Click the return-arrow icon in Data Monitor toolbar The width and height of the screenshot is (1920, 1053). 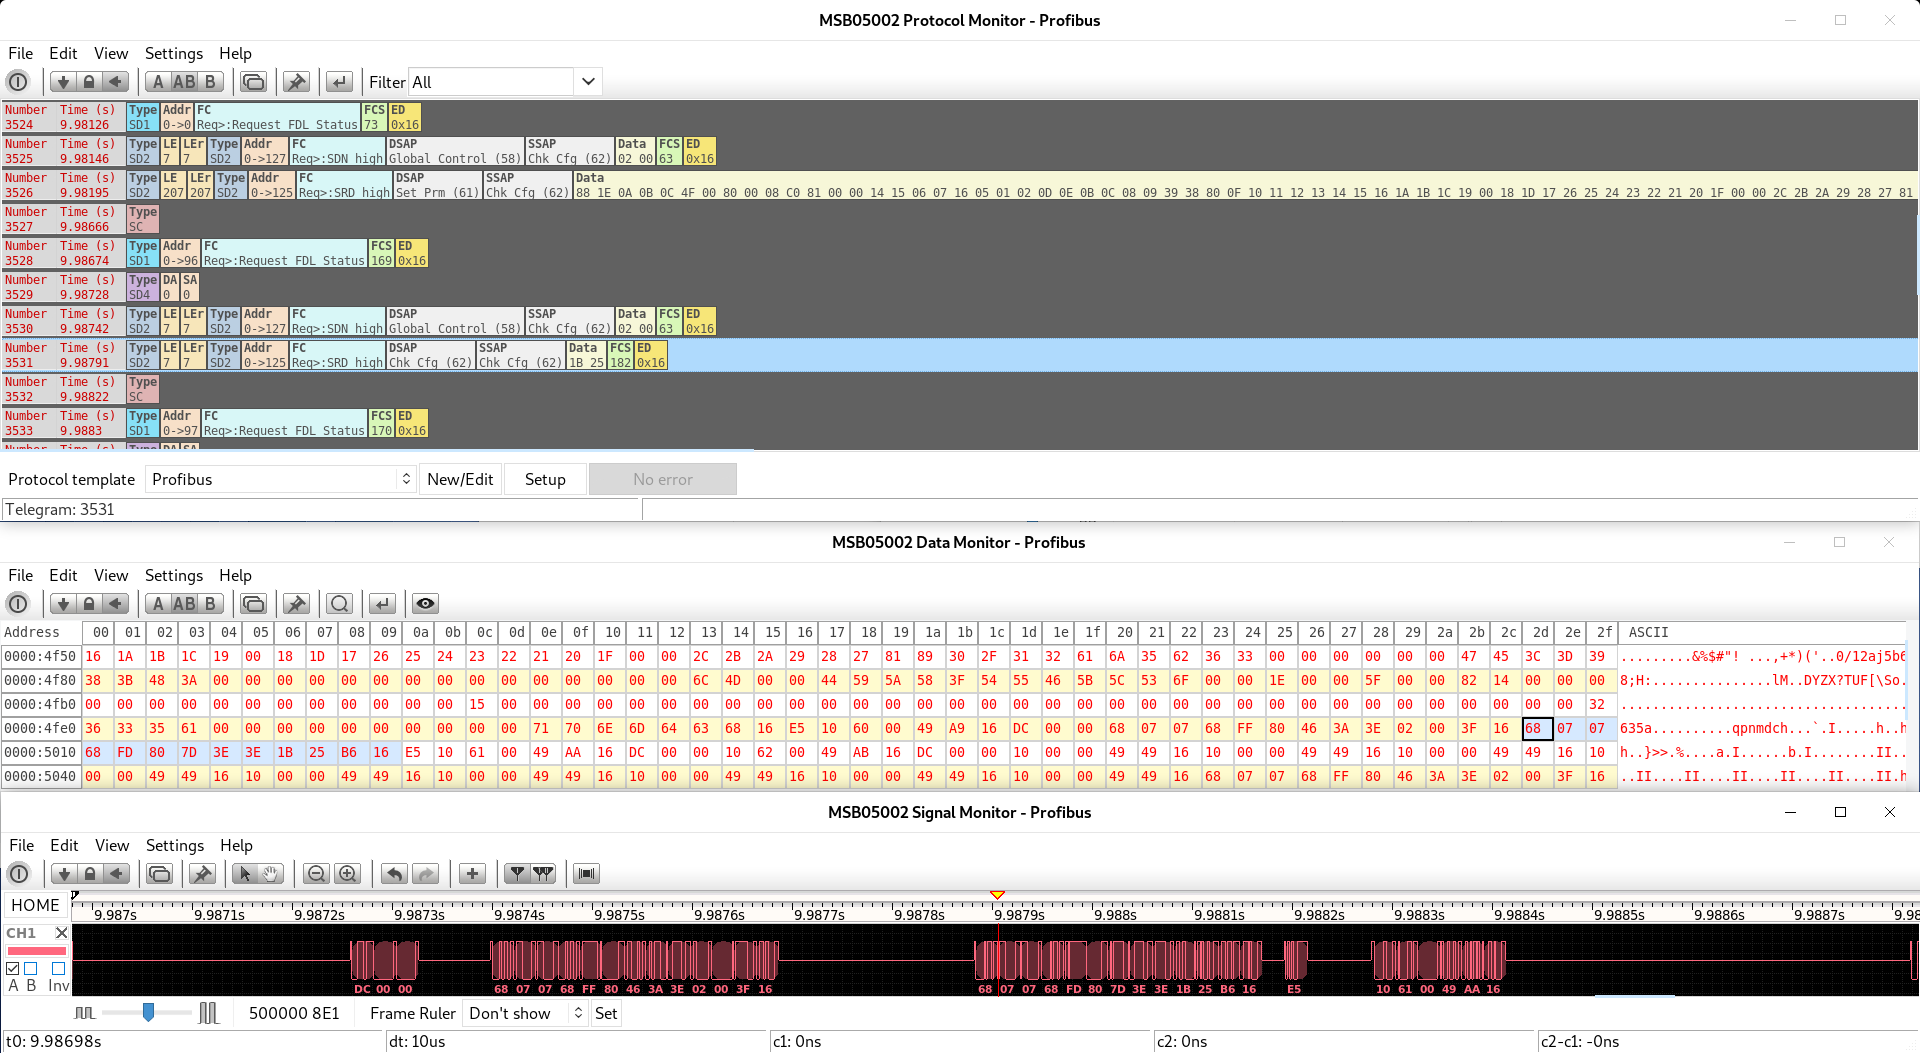pyautogui.click(x=382, y=604)
